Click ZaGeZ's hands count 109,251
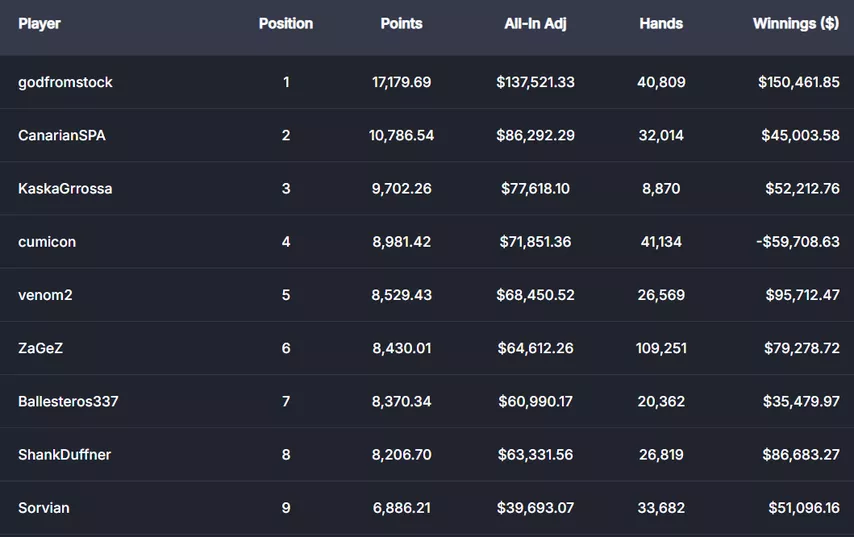854x537 pixels. click(x=661, y=348)
